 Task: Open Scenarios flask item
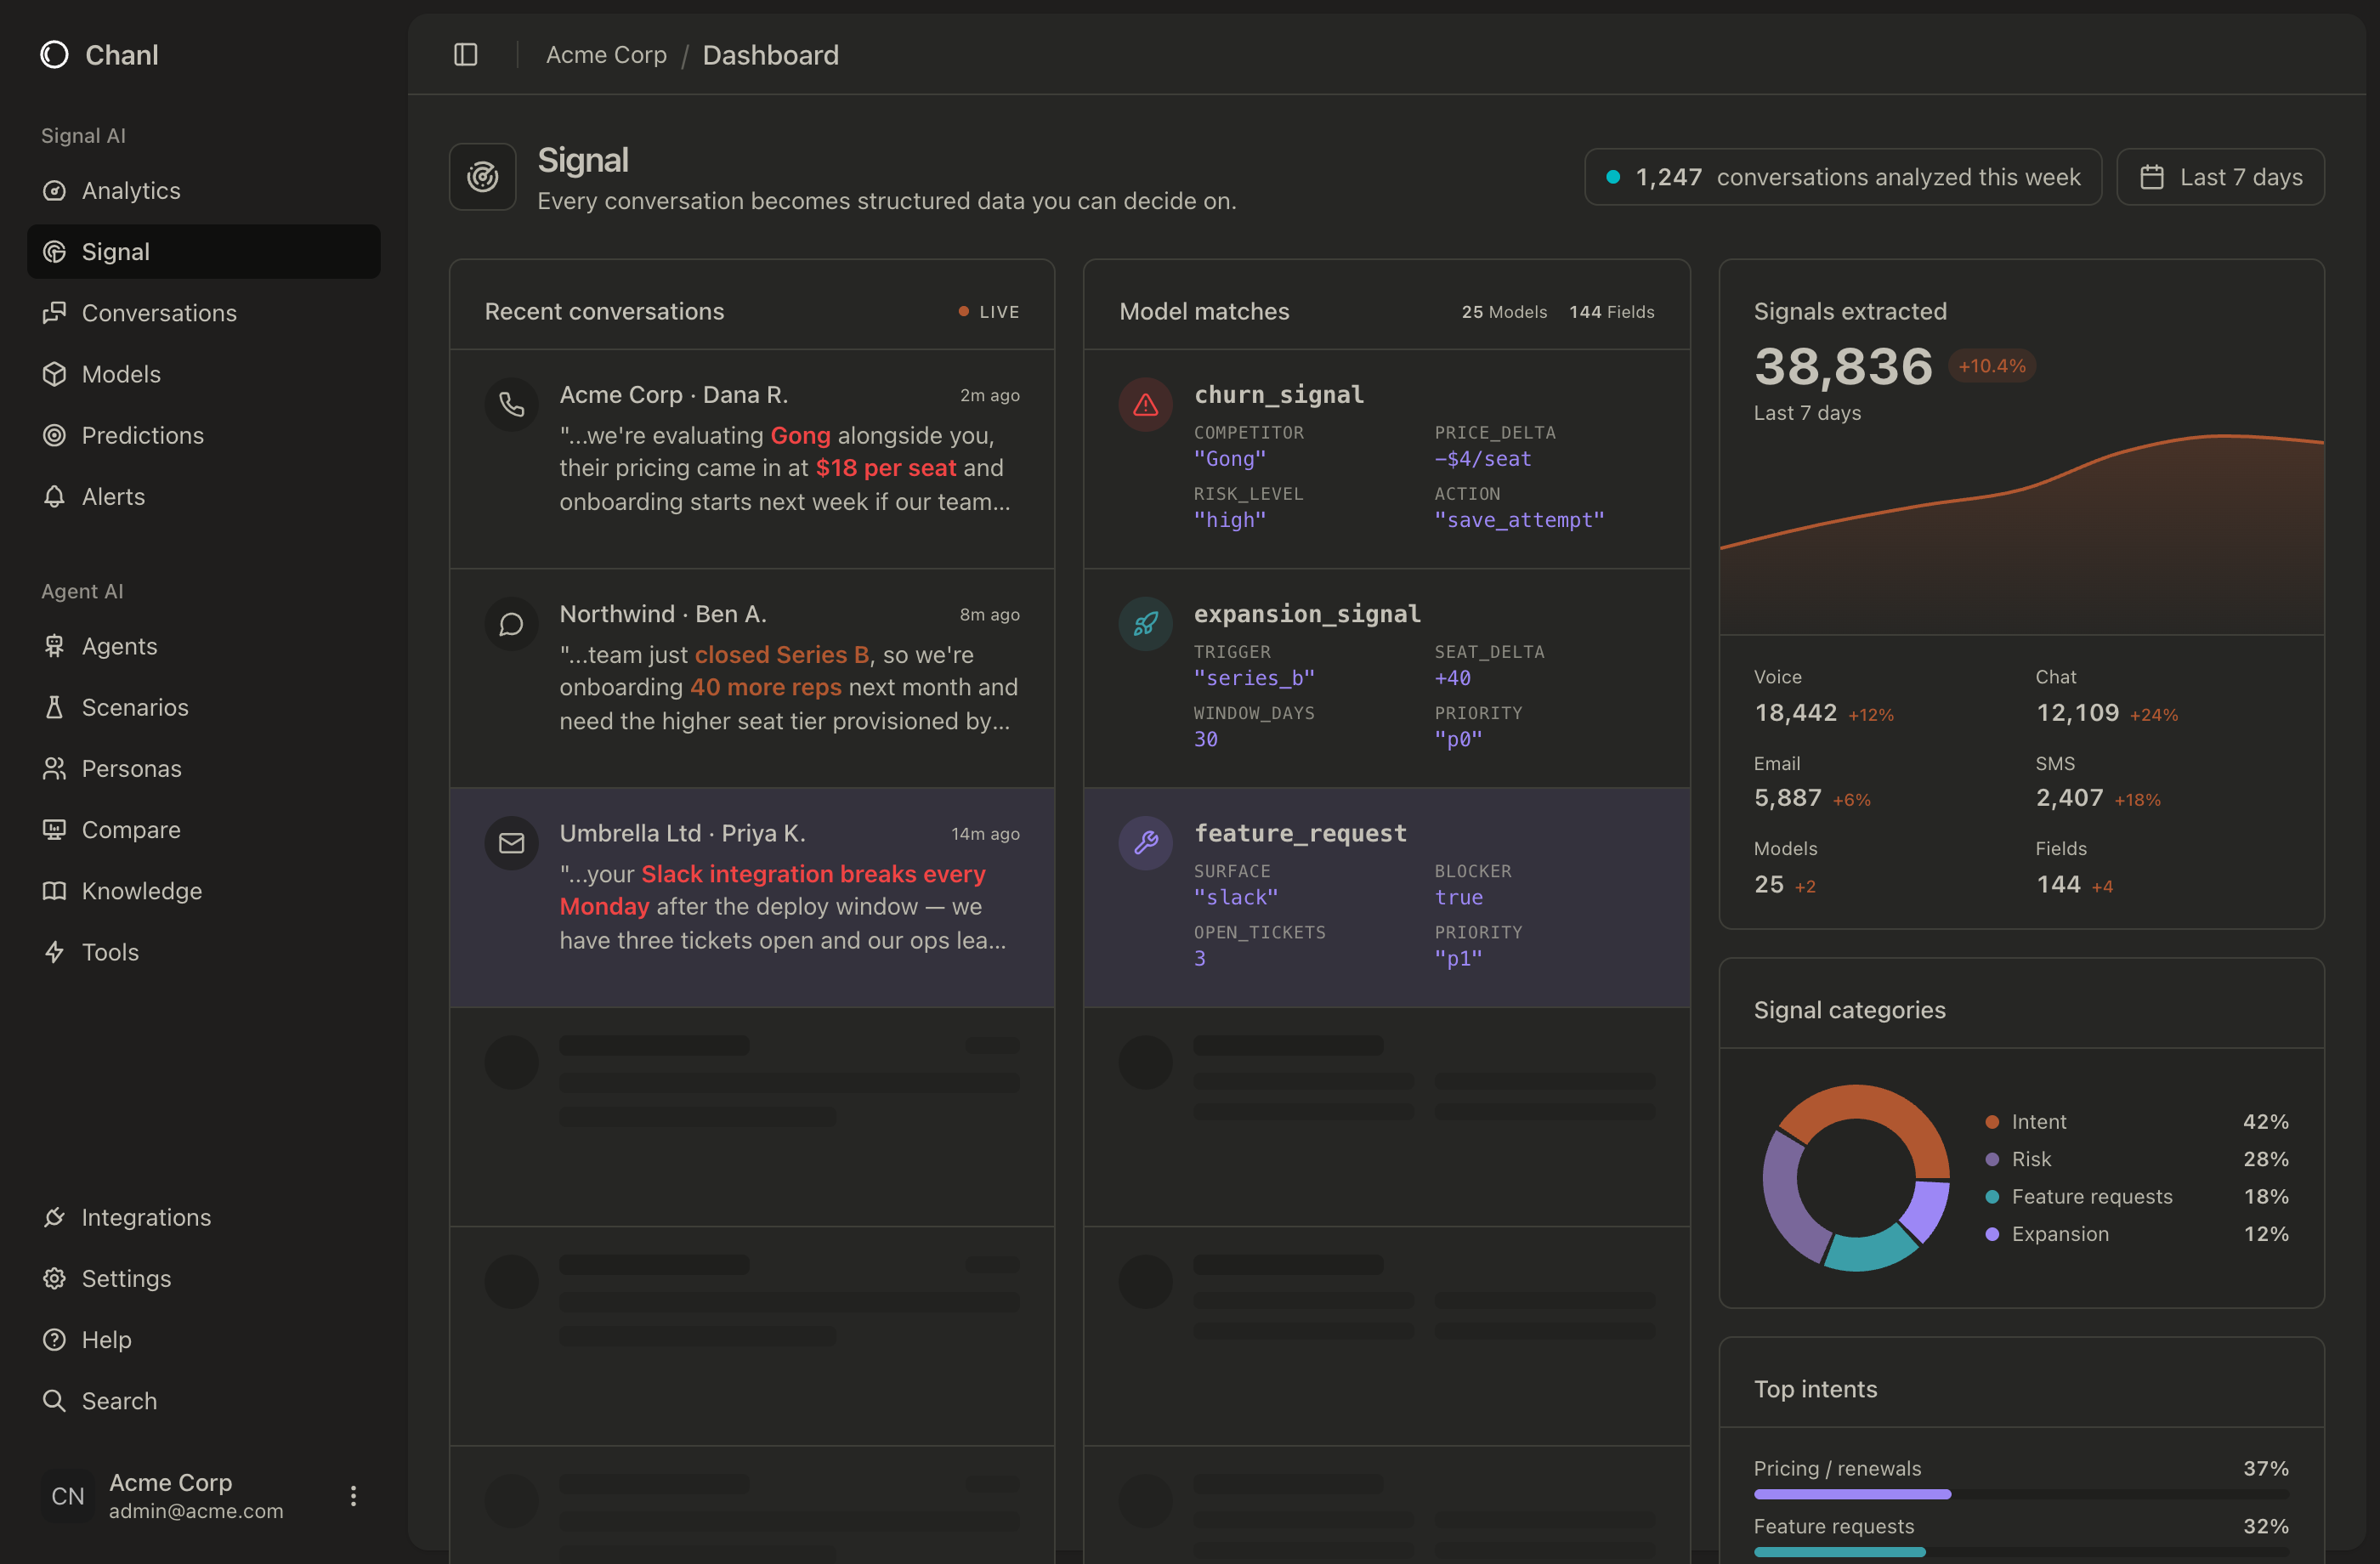tap(134, 707)
